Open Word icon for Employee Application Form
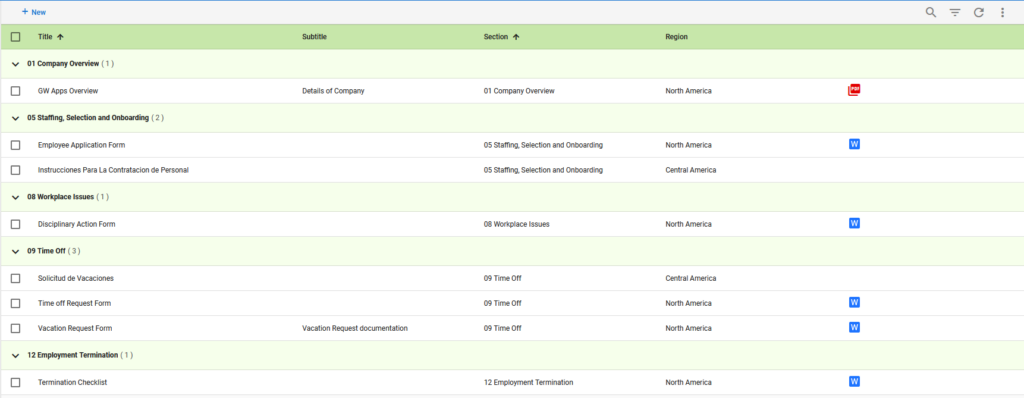1024x398 pixels. pos(854,144)
